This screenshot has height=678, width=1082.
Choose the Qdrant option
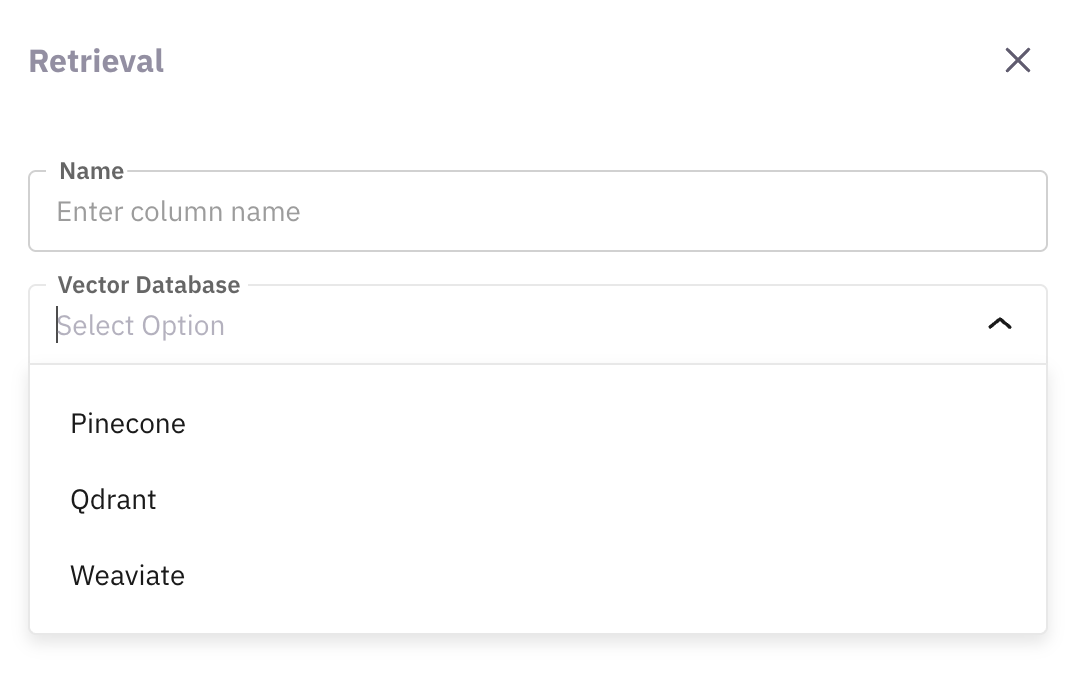113,500
